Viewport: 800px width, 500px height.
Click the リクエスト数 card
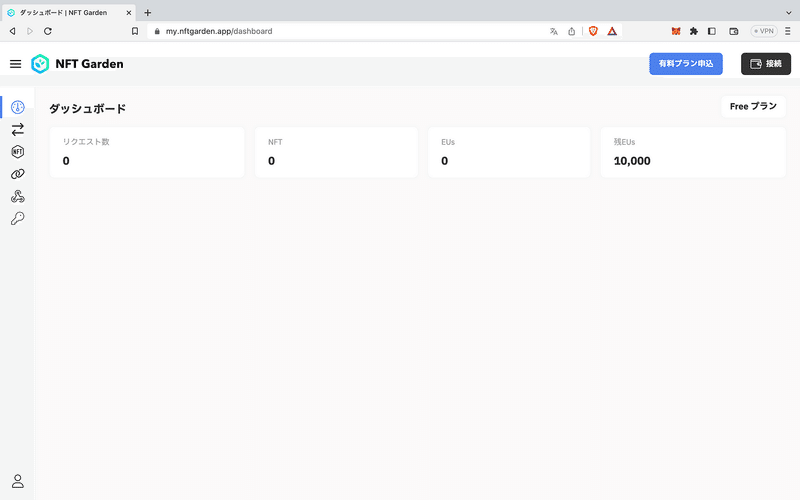[147, 152]
